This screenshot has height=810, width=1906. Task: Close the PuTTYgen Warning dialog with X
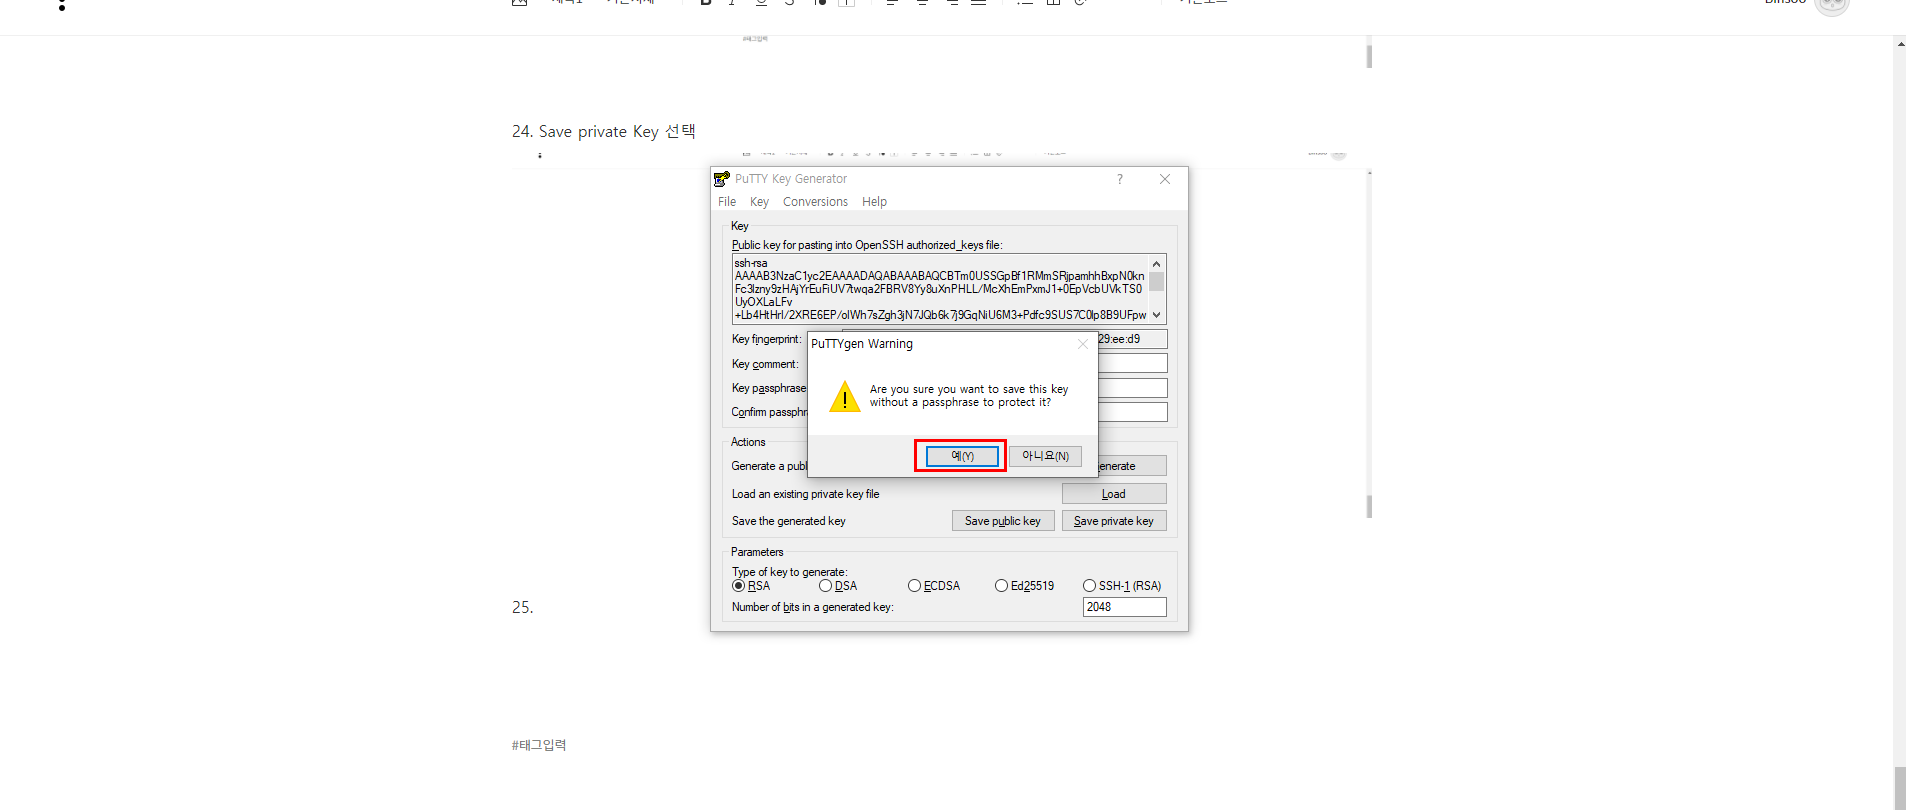coord(1082,344)
